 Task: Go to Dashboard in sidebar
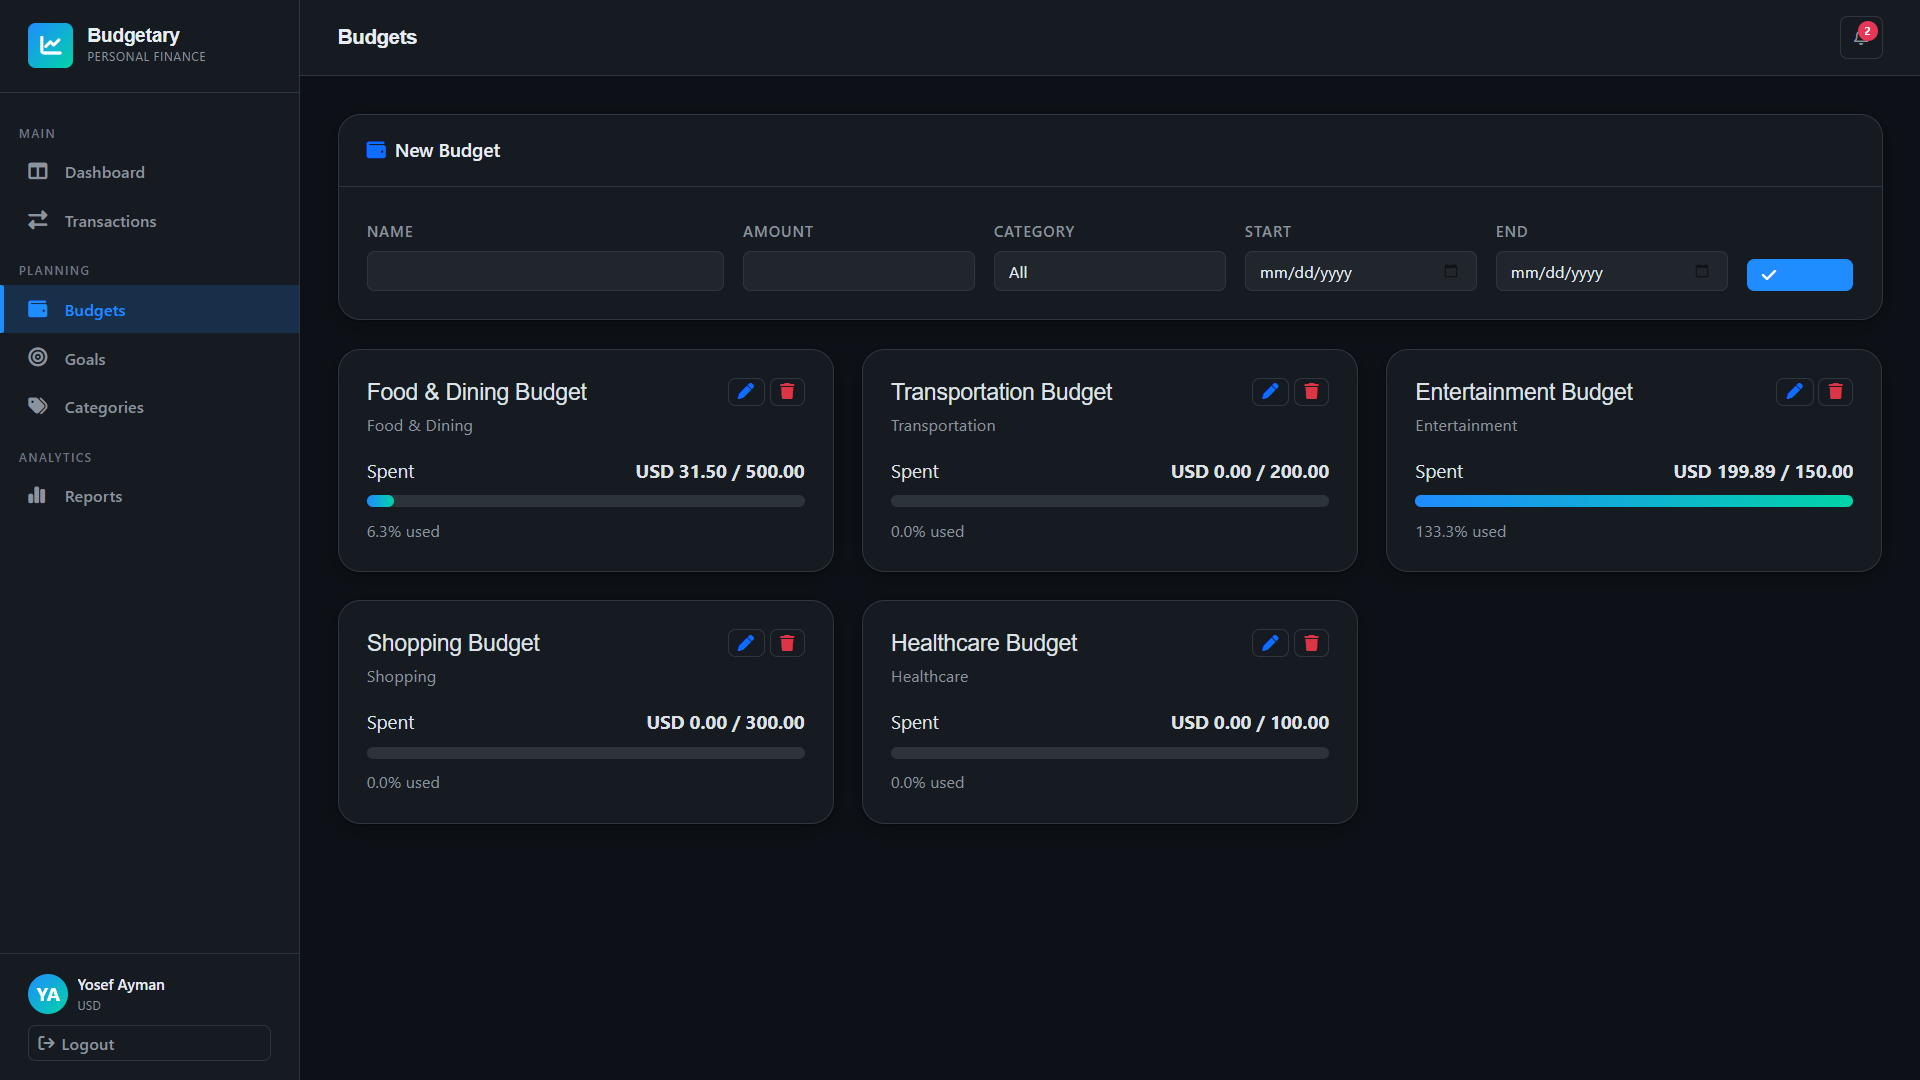(150, 172)
